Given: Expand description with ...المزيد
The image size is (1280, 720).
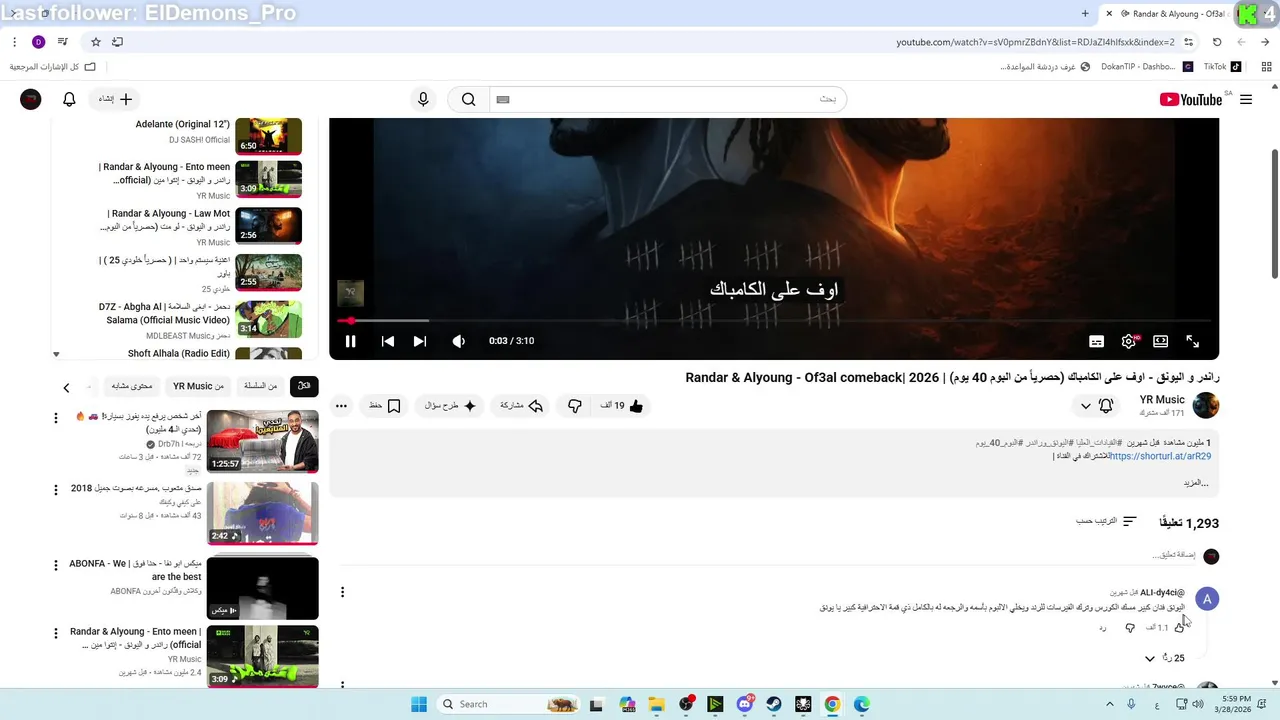Looking at the screenshot, I should (1196, 483).
